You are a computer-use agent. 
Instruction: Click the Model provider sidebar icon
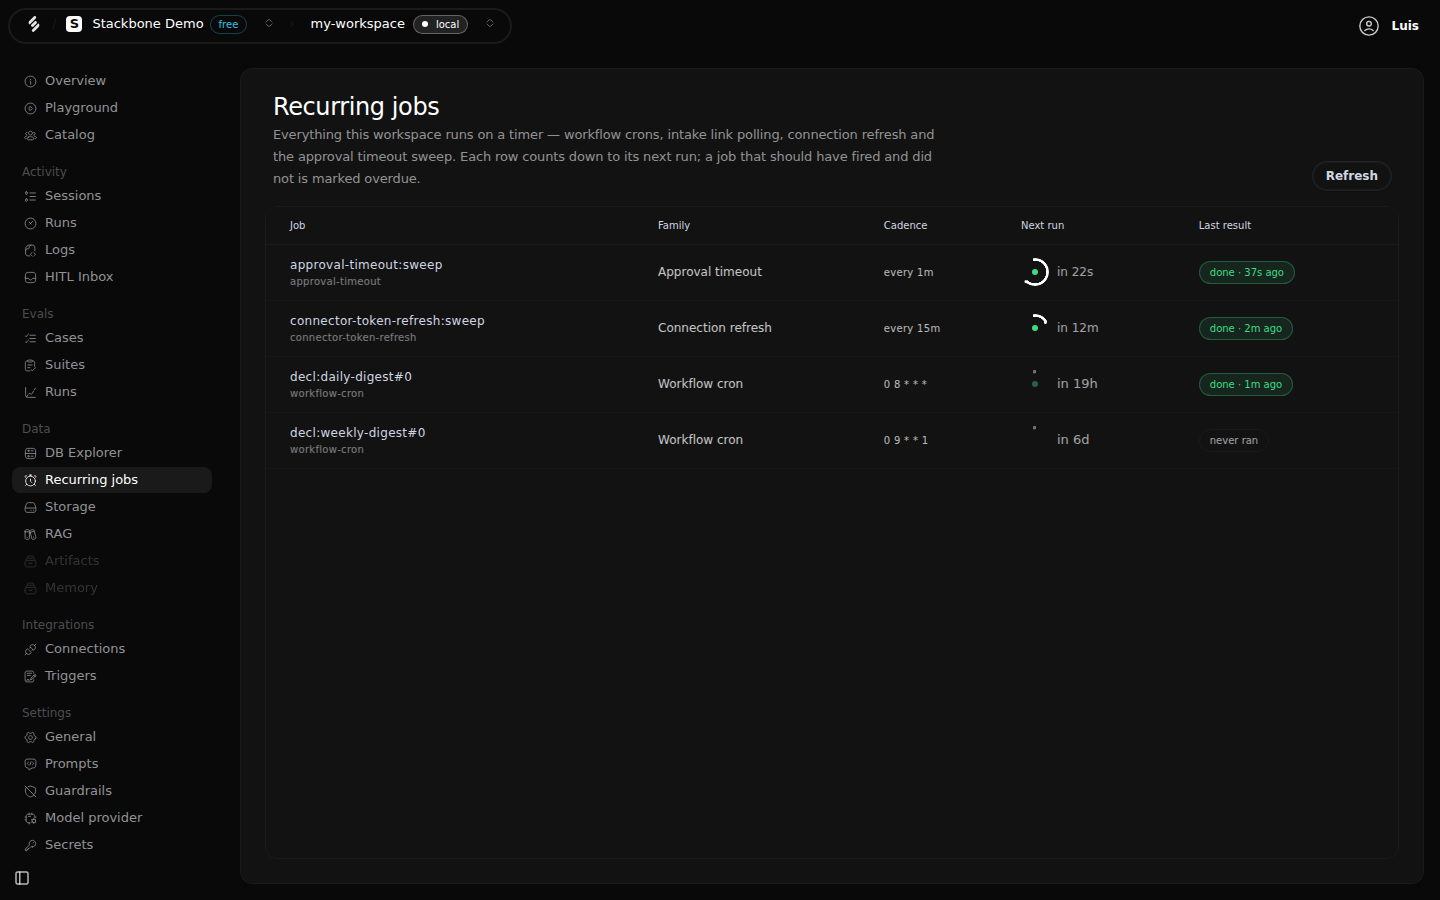pyautogui.click(x=30, y=818)
